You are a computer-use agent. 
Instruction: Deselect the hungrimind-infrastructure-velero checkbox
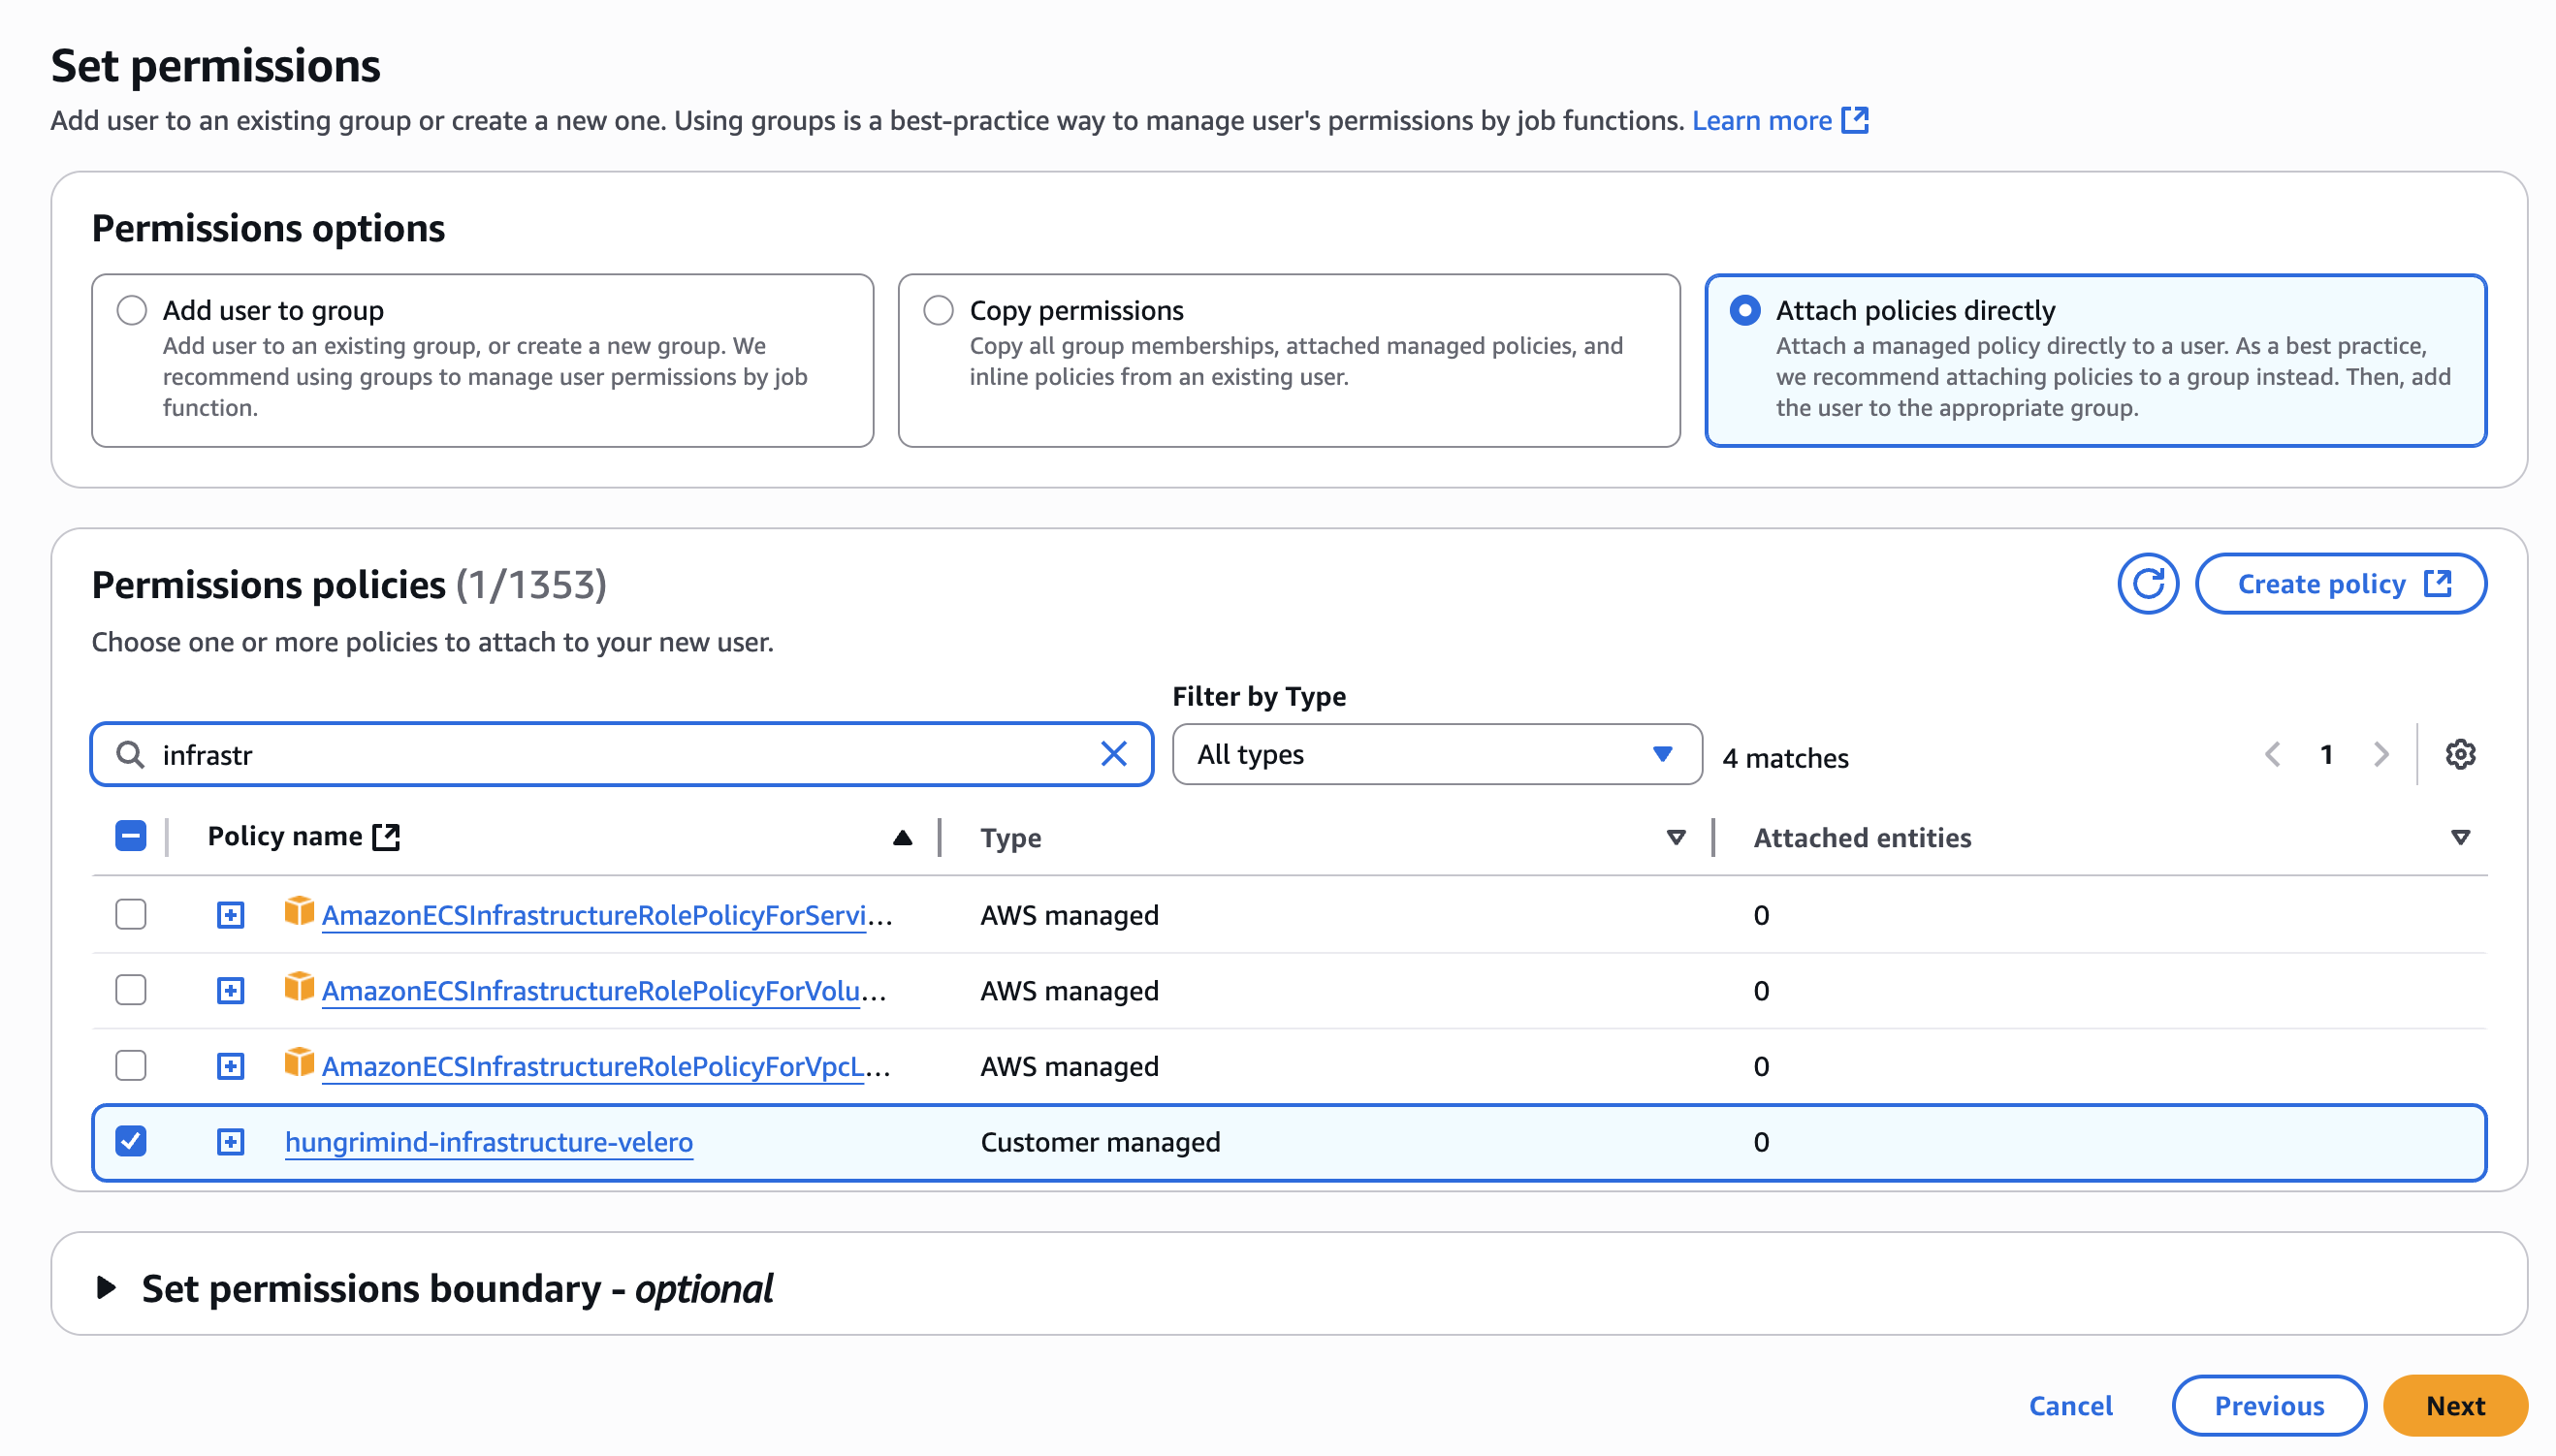click(x=130, y=1141)
